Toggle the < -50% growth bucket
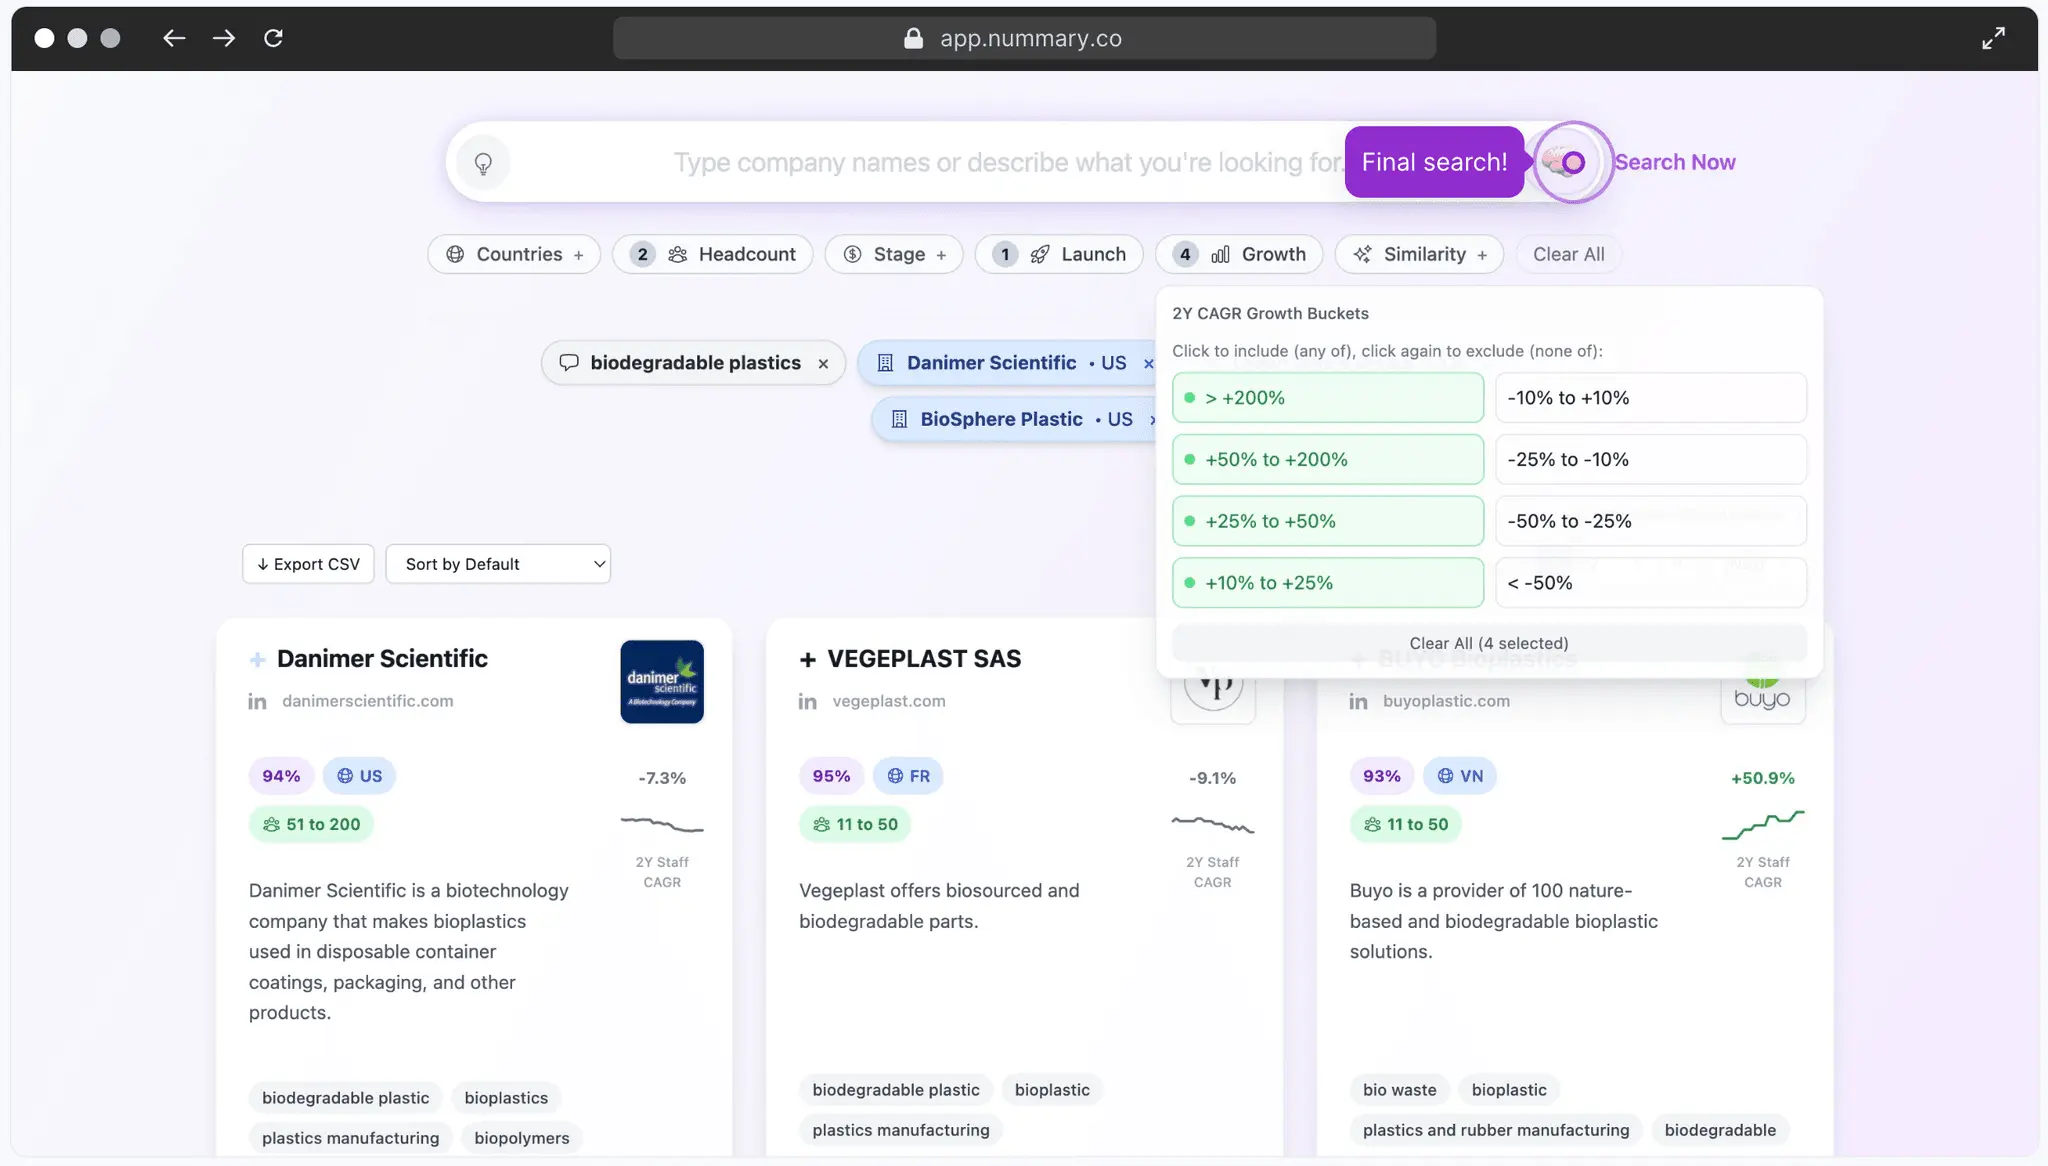The image size is (2048, 1166). pyautogui.click(x=1651, y=583)
